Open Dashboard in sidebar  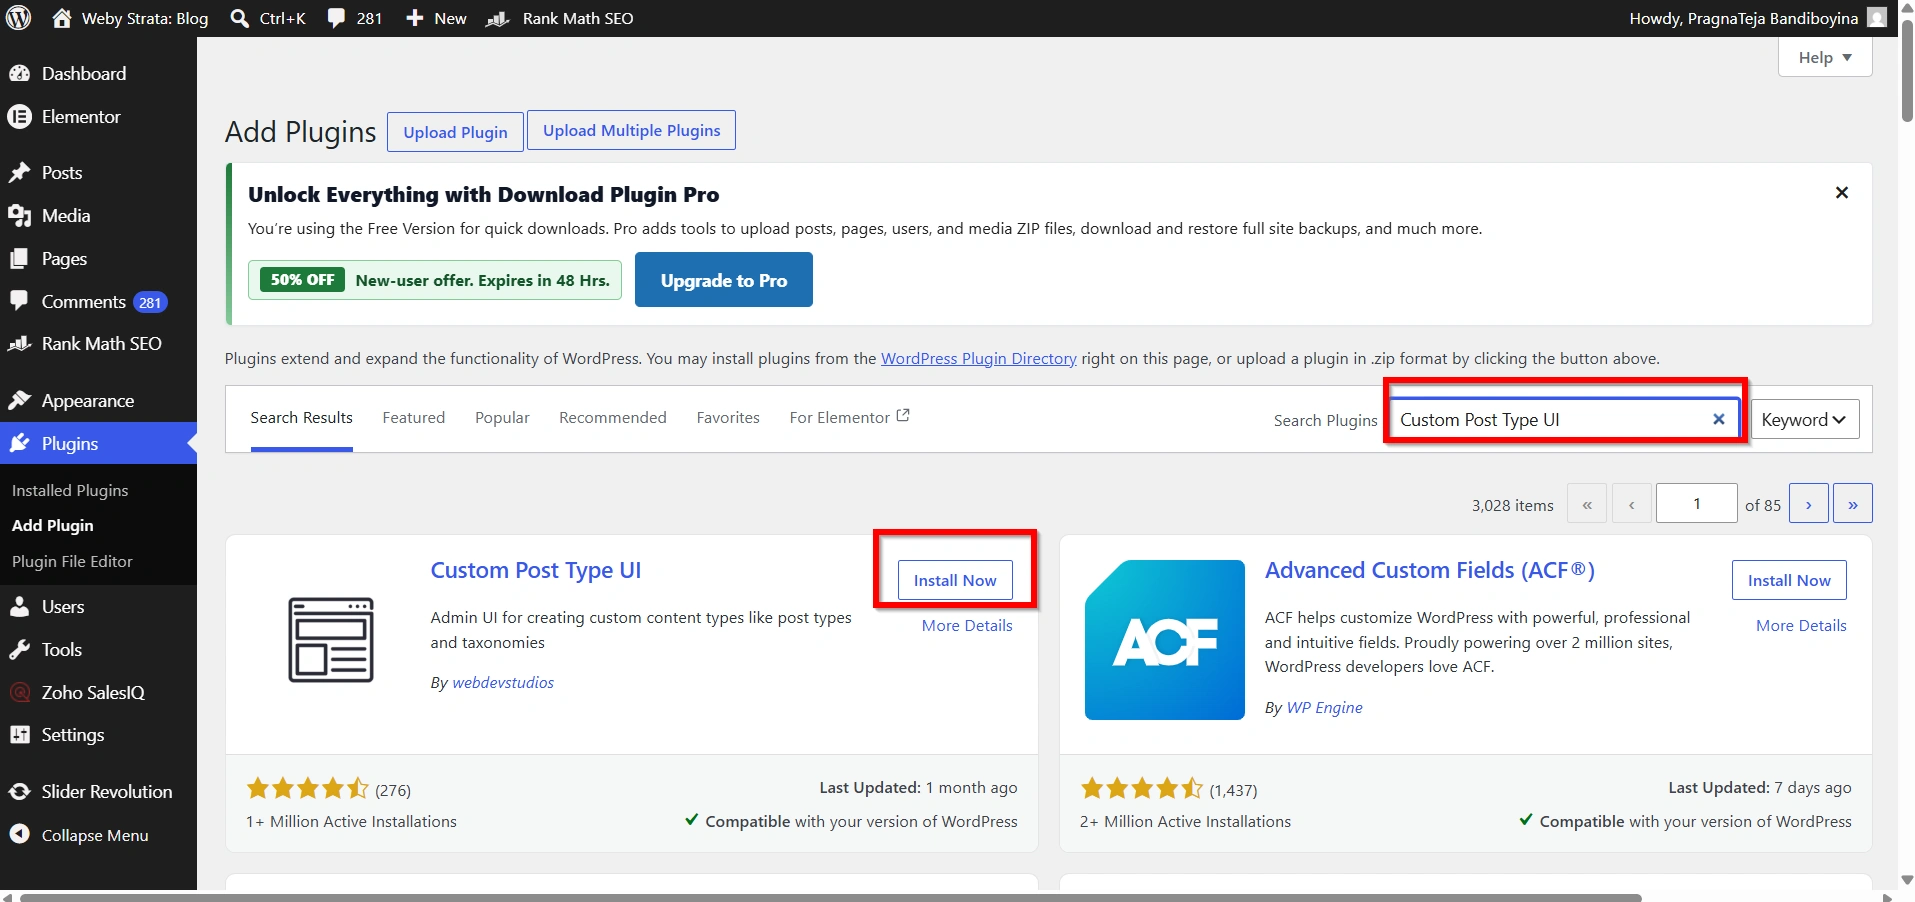click(98, 73)
